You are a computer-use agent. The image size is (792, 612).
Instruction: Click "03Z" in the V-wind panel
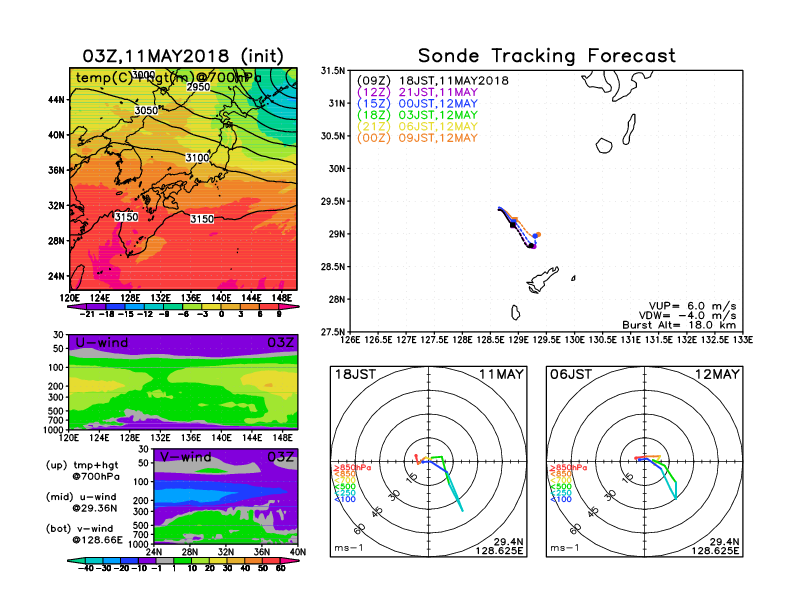pyautogui.click(x=280, y=457)
